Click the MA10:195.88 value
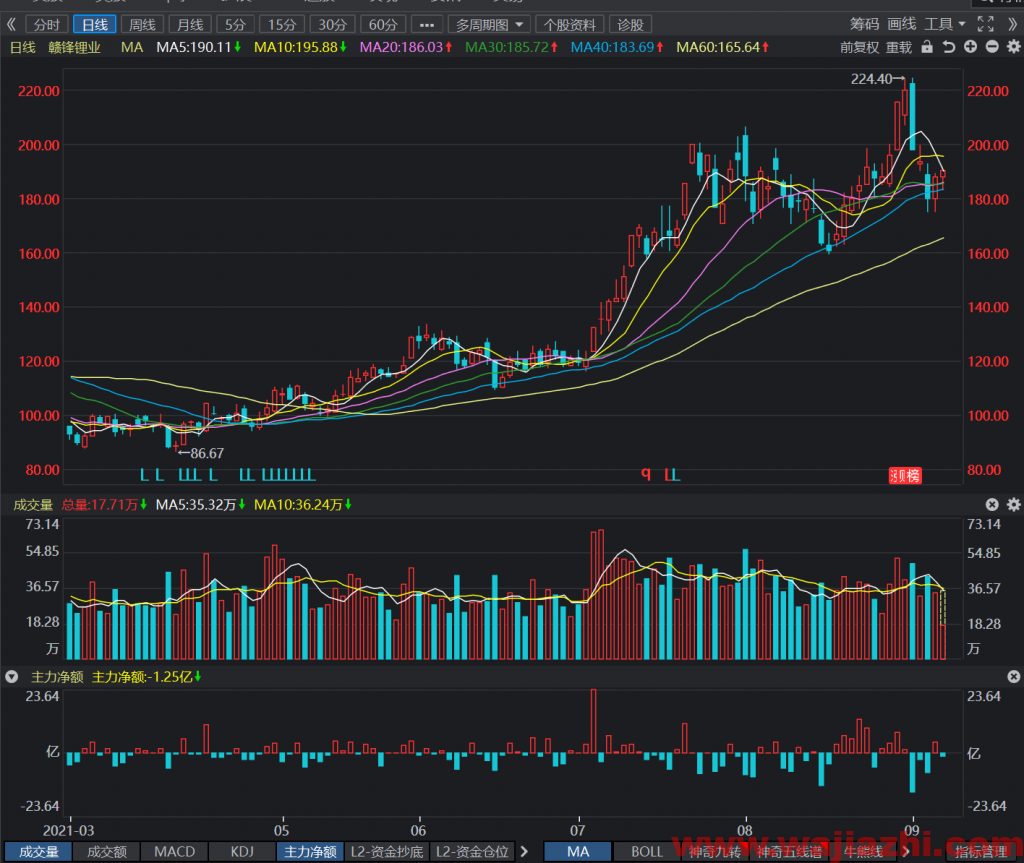The width and height of the screenshot is (1024, 863). [300, 47]
